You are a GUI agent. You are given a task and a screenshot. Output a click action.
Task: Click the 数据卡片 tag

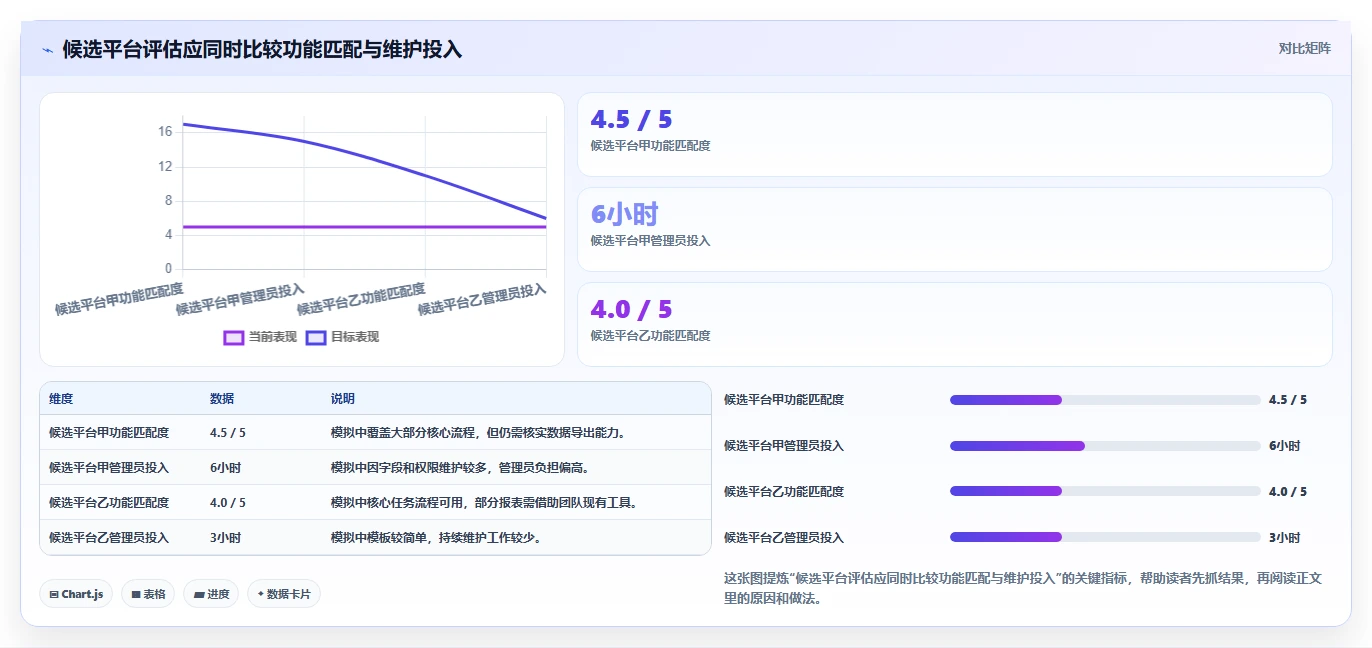(x=284, y=594)
